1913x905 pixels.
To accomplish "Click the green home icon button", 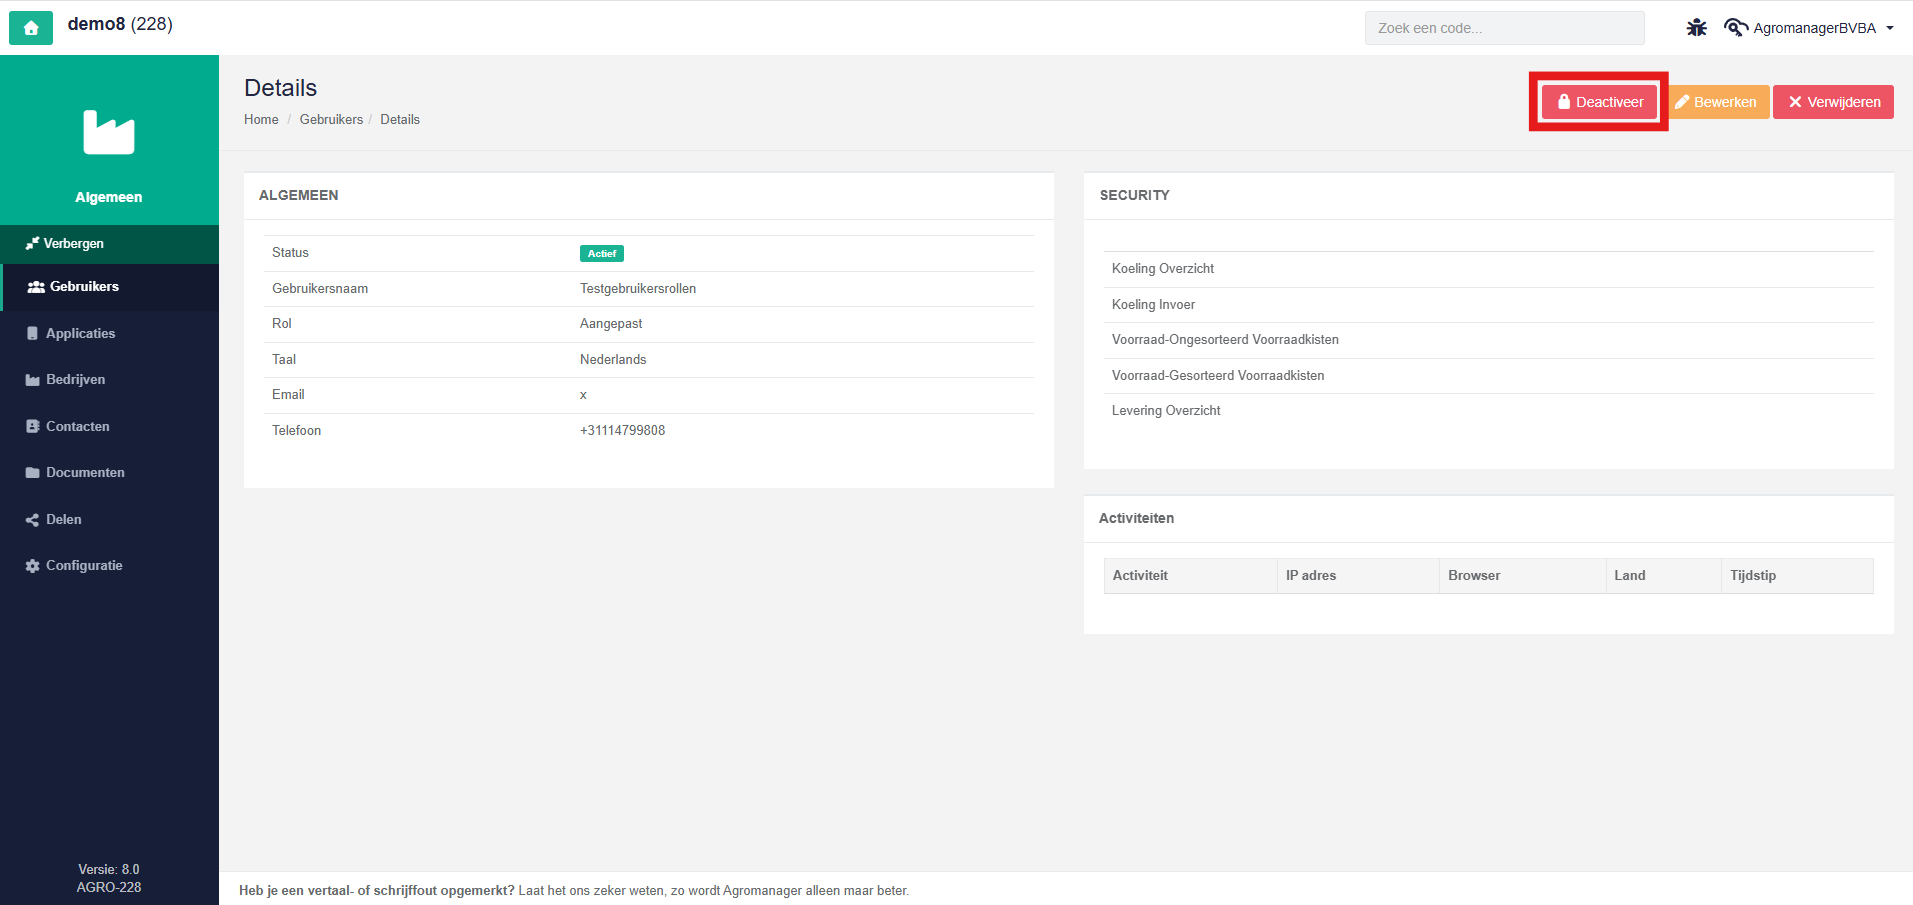I will point(31,28).
